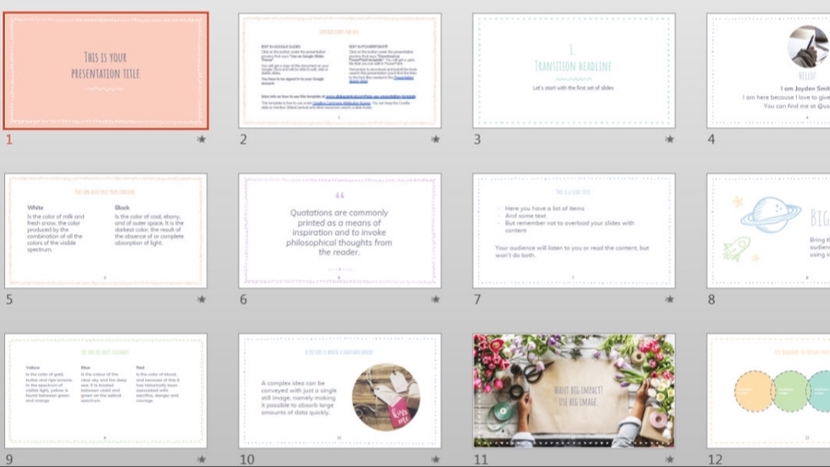Image resolution: width=830 pixels, height=467 pixels.
Task: Click the transition star icon under slide 3
Action: click(x=670, y=139)
